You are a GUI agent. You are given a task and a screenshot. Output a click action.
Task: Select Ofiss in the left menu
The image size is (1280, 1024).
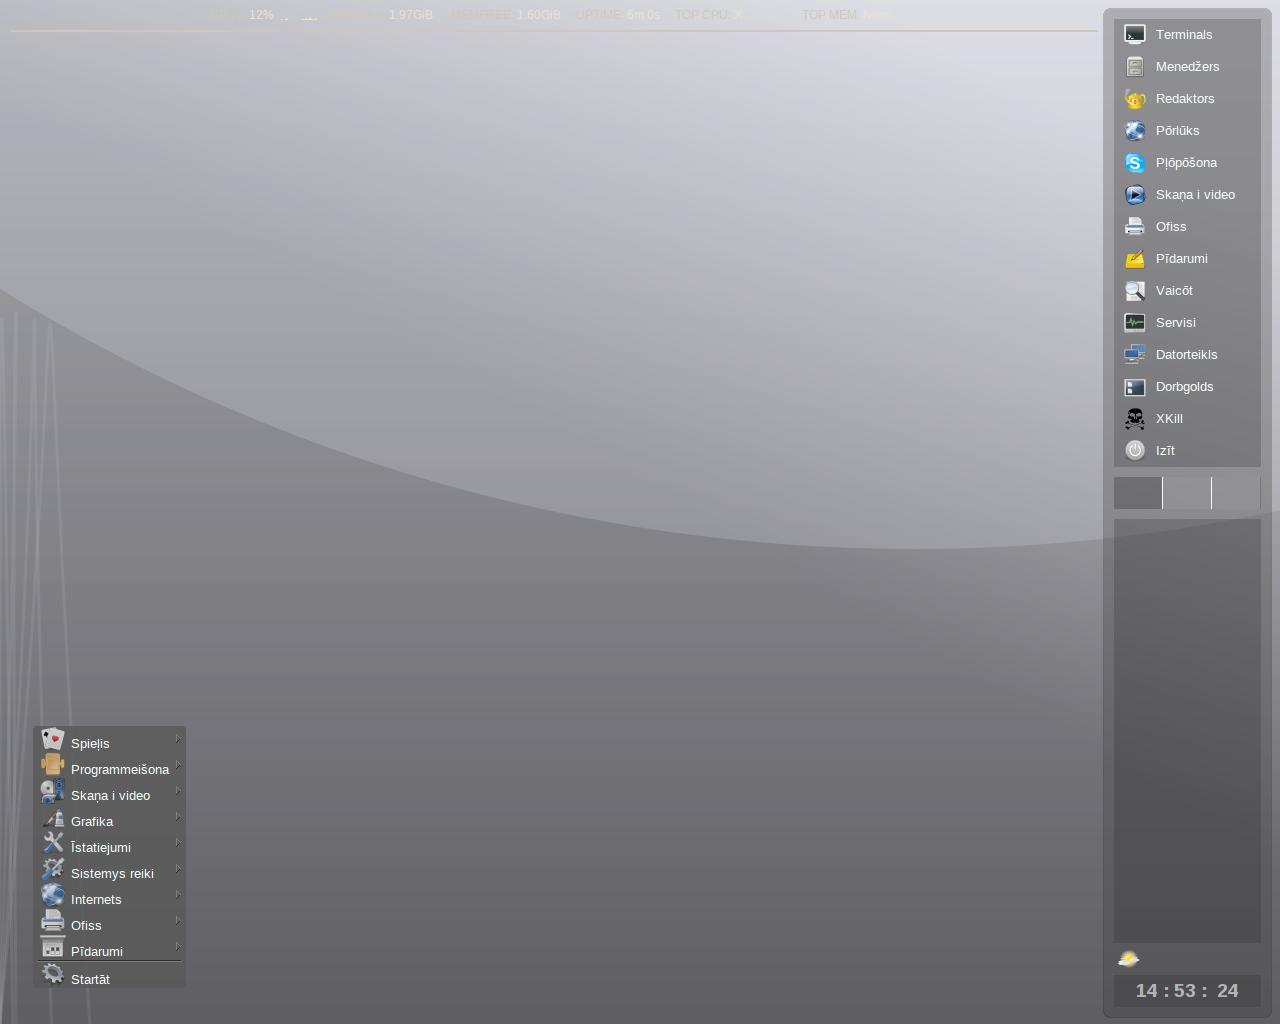pyautogui.click(x=110, y=923)
